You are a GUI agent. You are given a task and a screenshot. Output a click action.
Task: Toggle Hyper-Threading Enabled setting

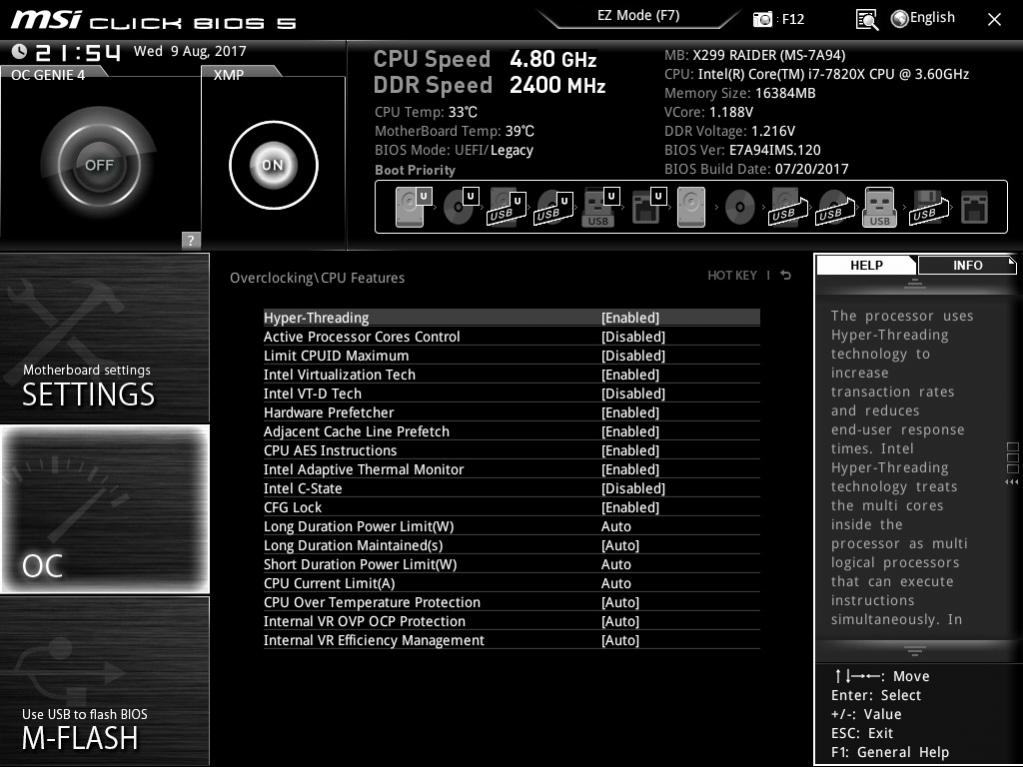tap(512, 318)
